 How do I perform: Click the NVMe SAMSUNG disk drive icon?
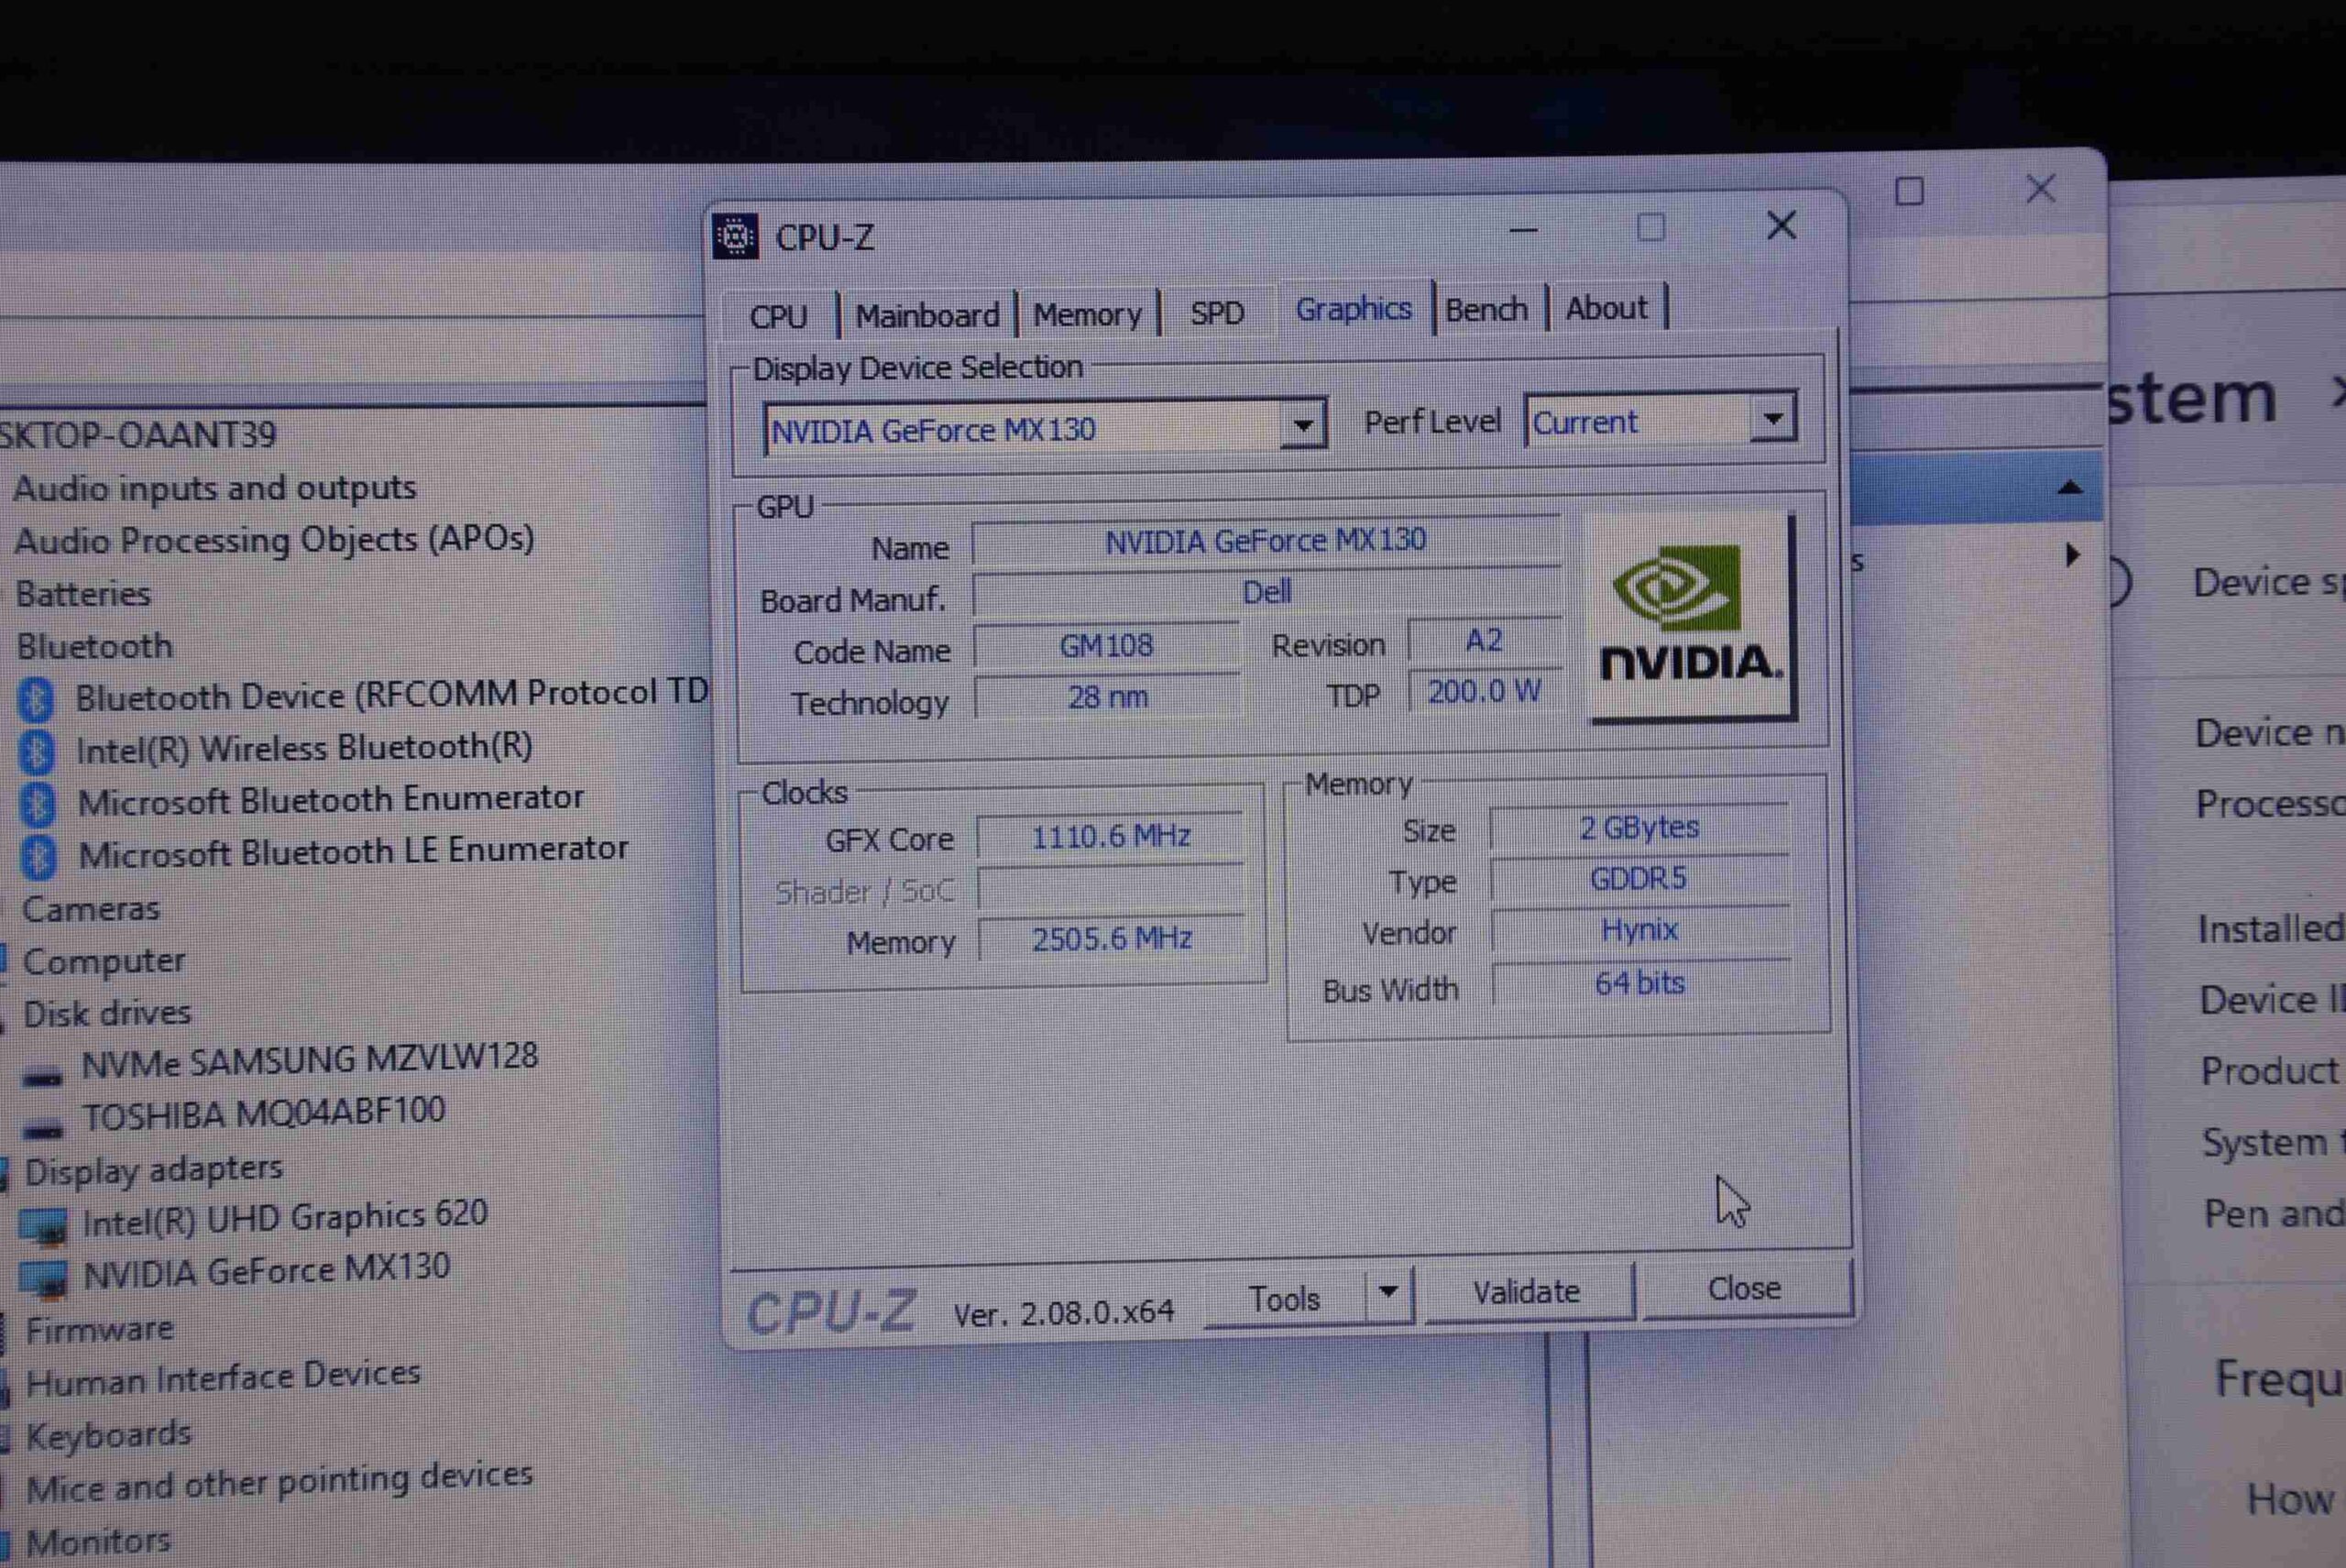coord(43,1076)
